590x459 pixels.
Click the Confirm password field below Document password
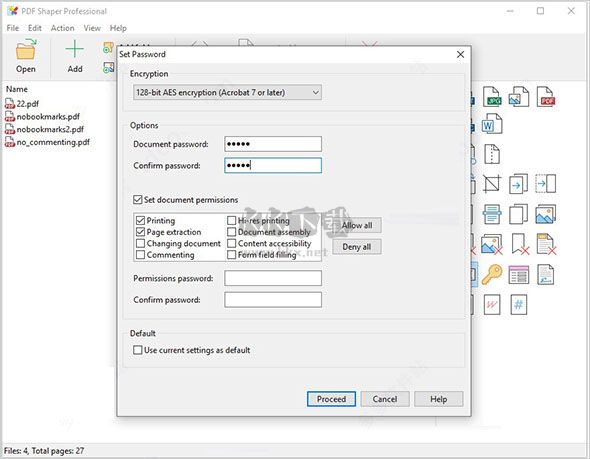[273, 166]
